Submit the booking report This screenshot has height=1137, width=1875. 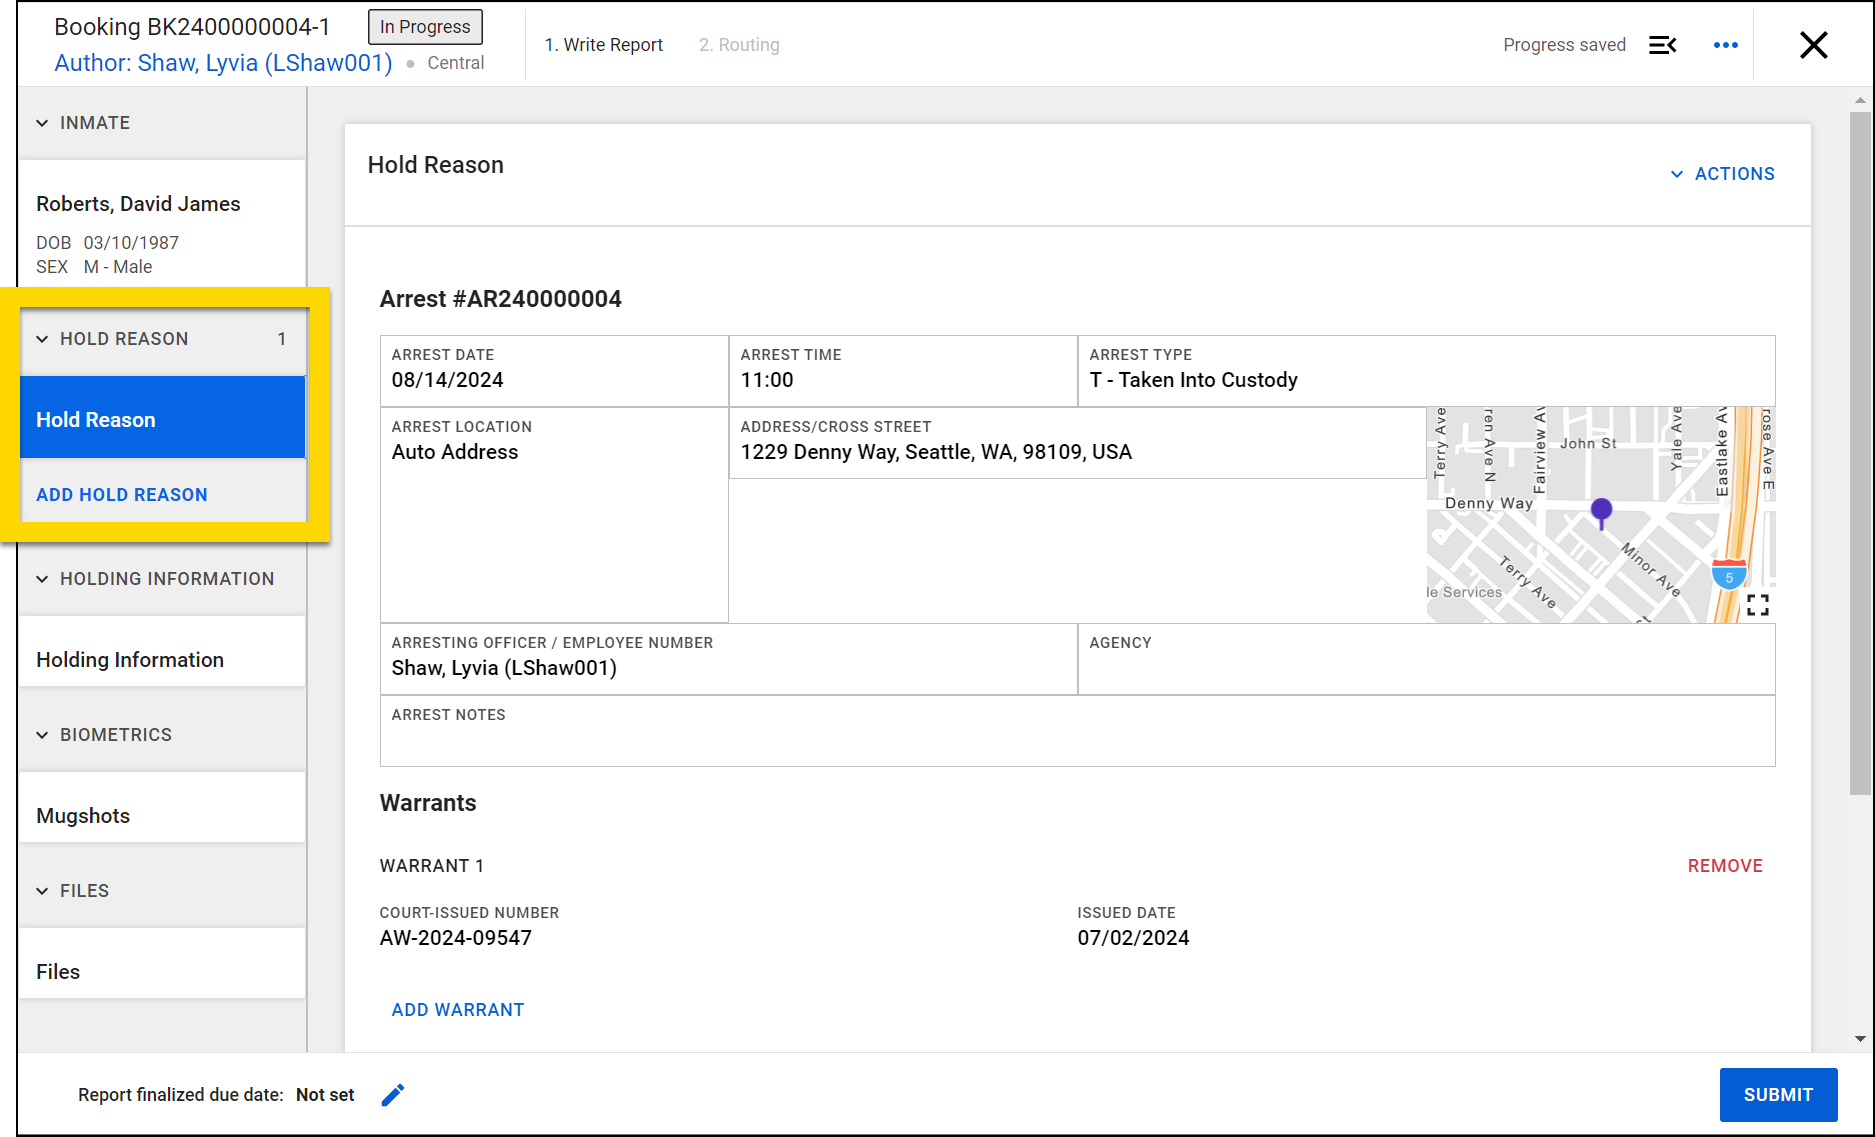(1778, 1095)
